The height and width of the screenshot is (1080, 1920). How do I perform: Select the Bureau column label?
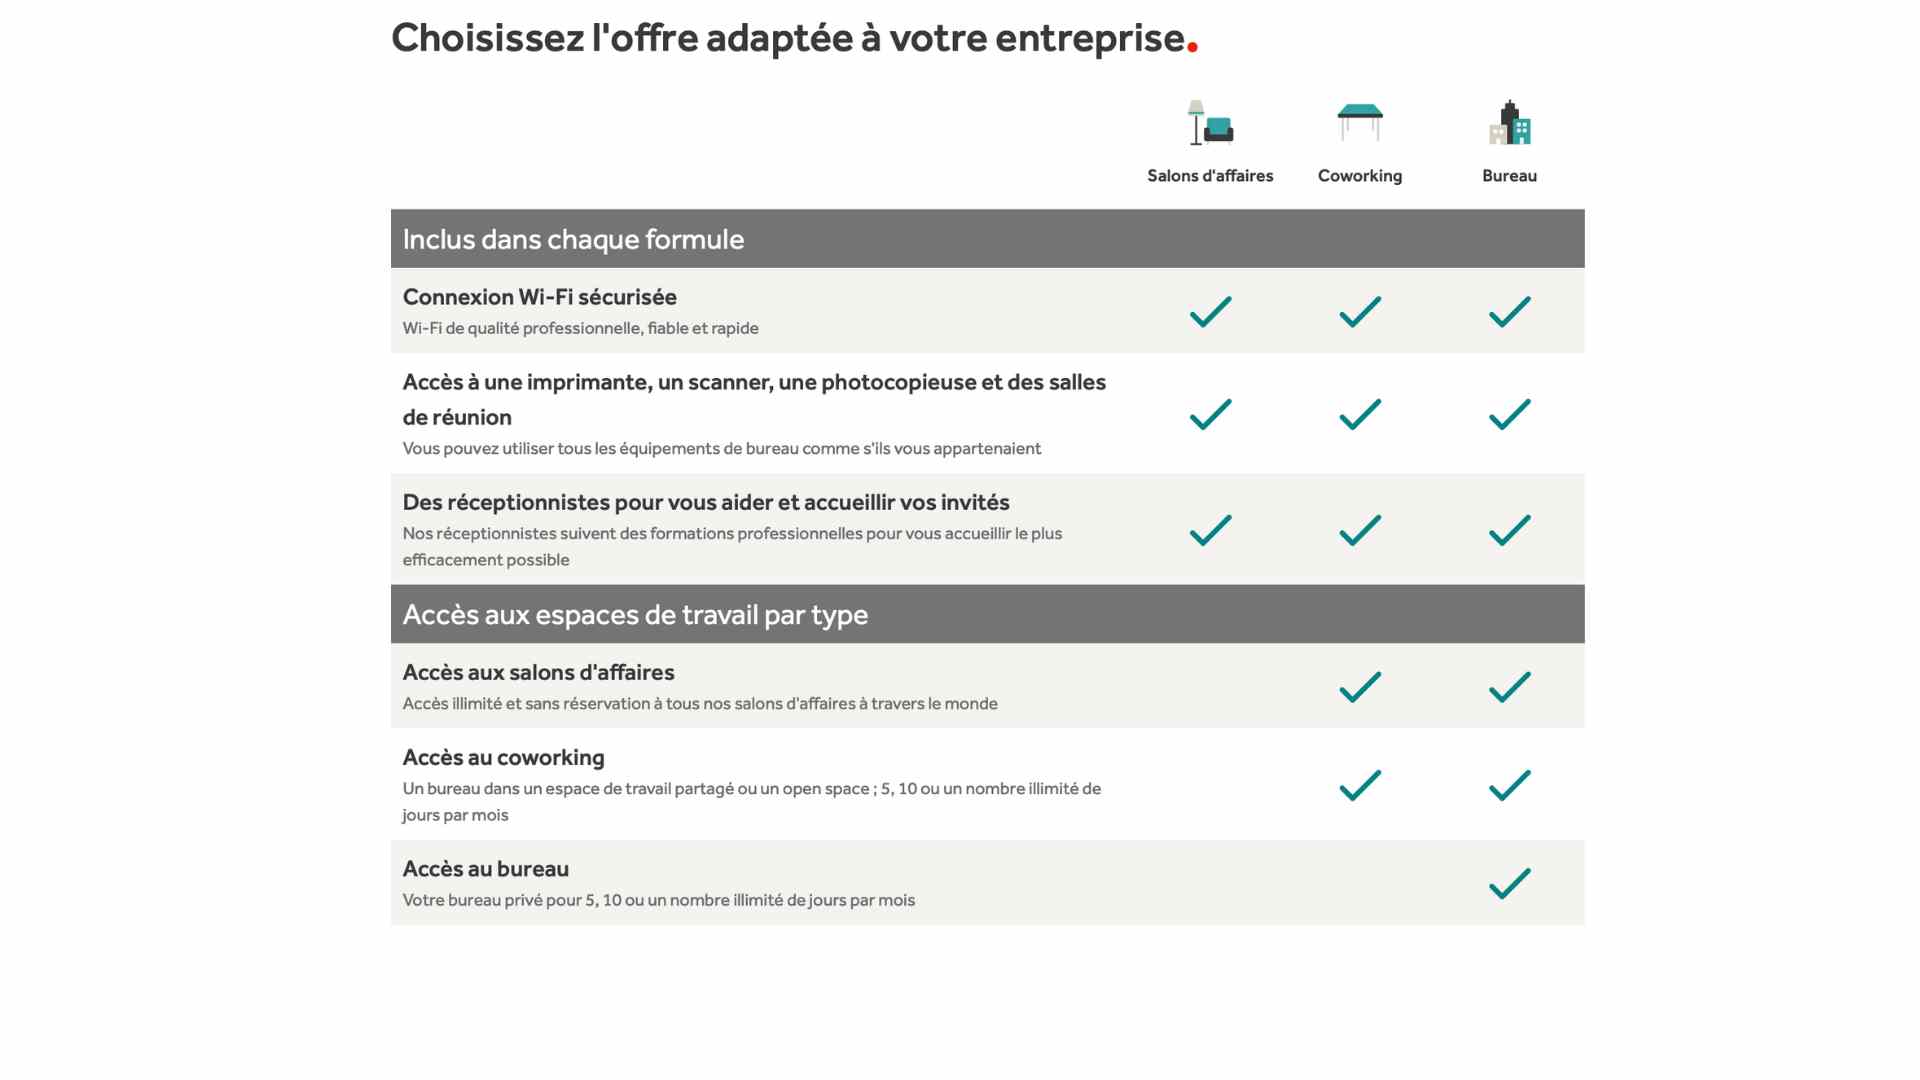(1510, 176)
